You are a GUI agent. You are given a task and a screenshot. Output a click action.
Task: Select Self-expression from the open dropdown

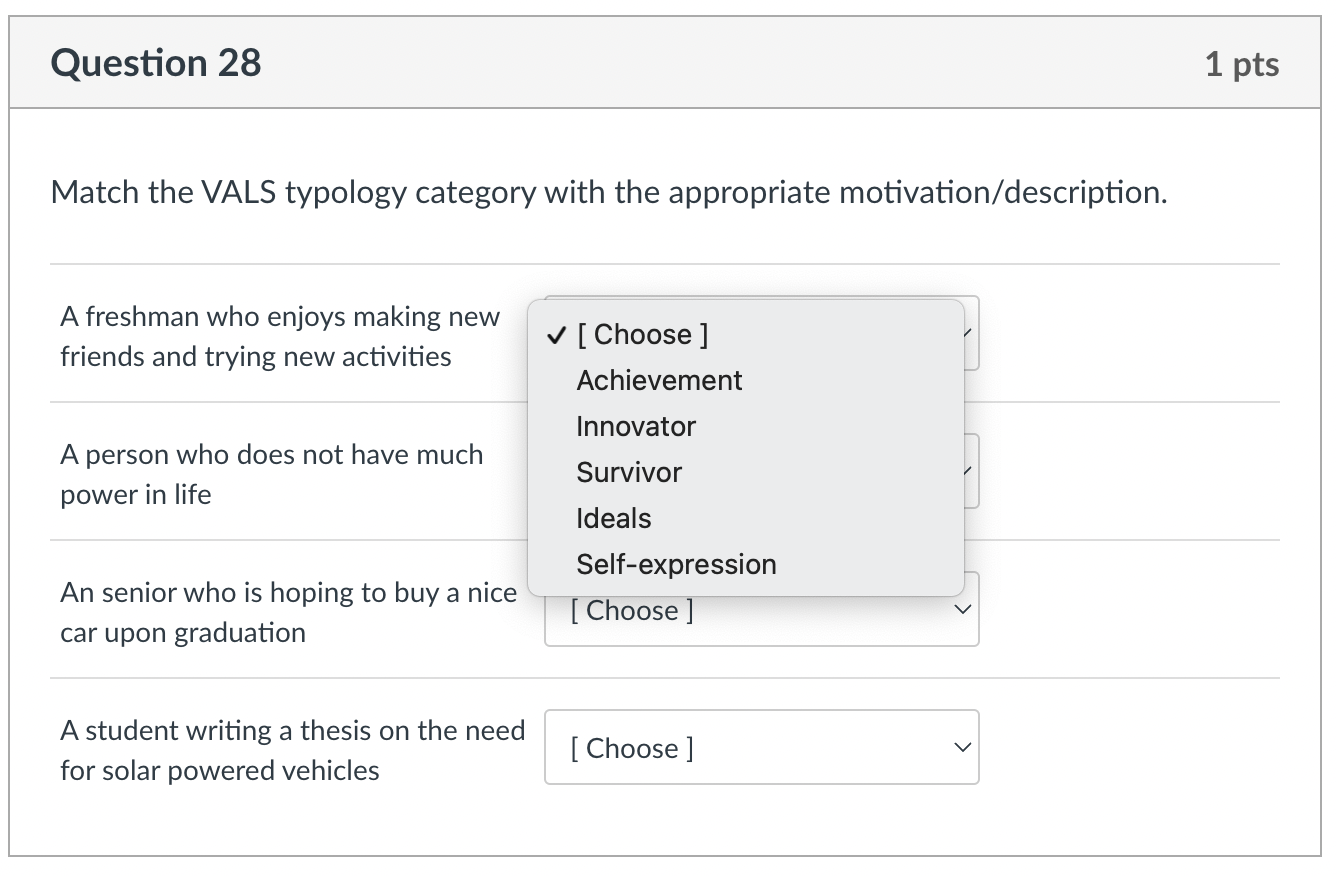(x=676, y=564)
